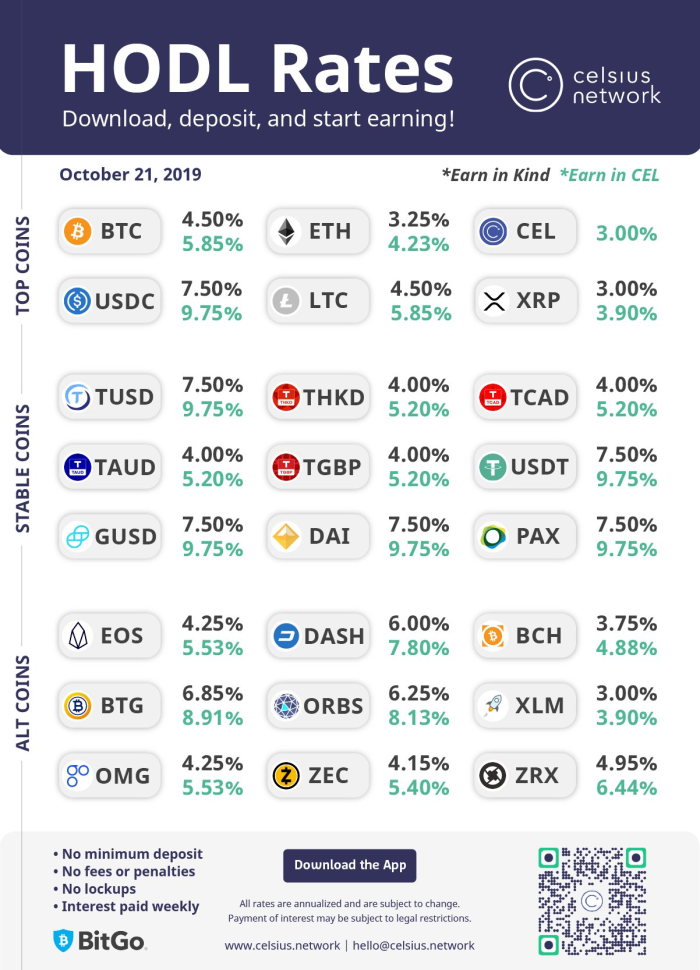Select the USDC coin icon
The image size is (700, 970).
tap(77, 300)
